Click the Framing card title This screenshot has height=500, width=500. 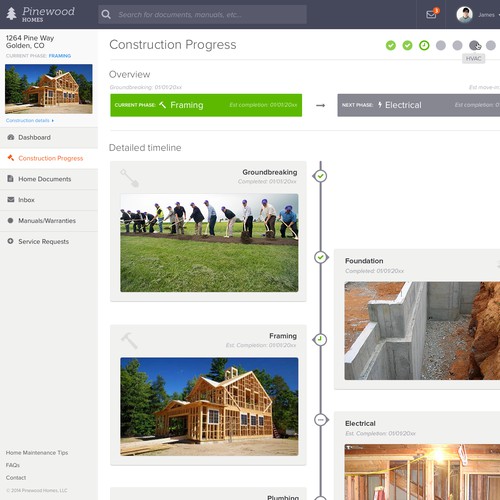pyautogui.click(x=283, y=336)
